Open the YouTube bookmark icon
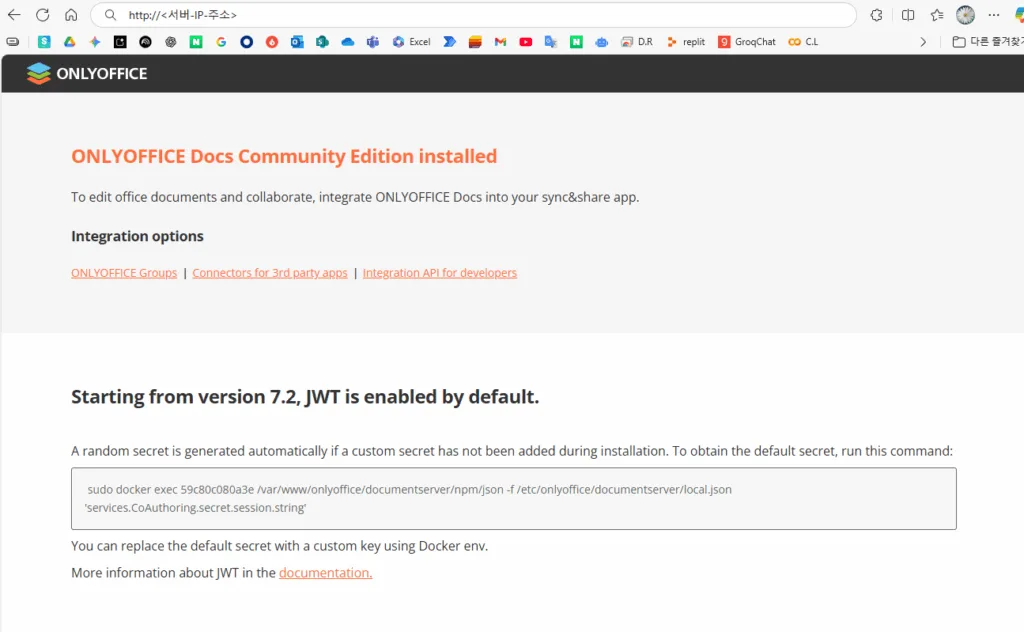The image size is (1024, 632). (526, 42)
